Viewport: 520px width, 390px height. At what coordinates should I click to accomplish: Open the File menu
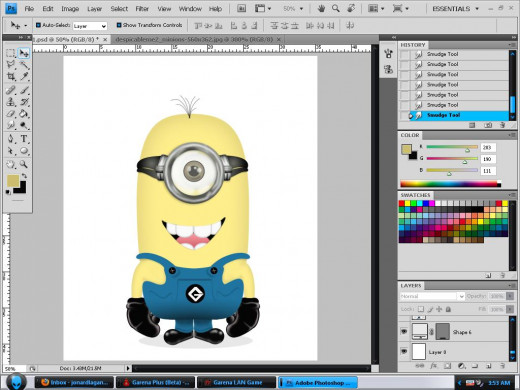pos(29,9)
